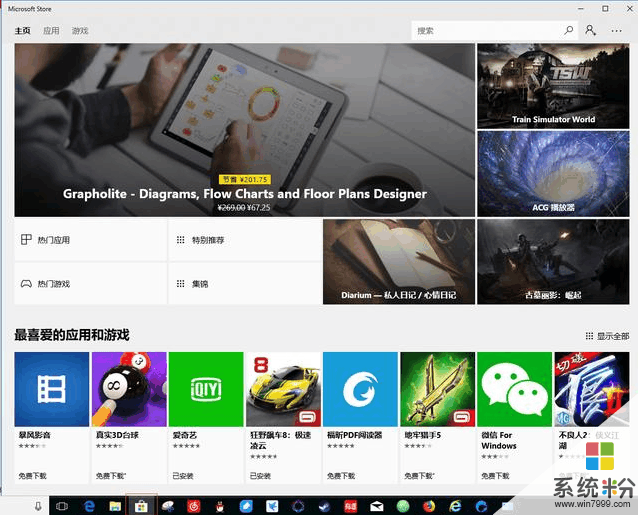Screen dimensions: 638x515
Task: Launch Firefox from the taskbar
Action: (x=429, y=506)
